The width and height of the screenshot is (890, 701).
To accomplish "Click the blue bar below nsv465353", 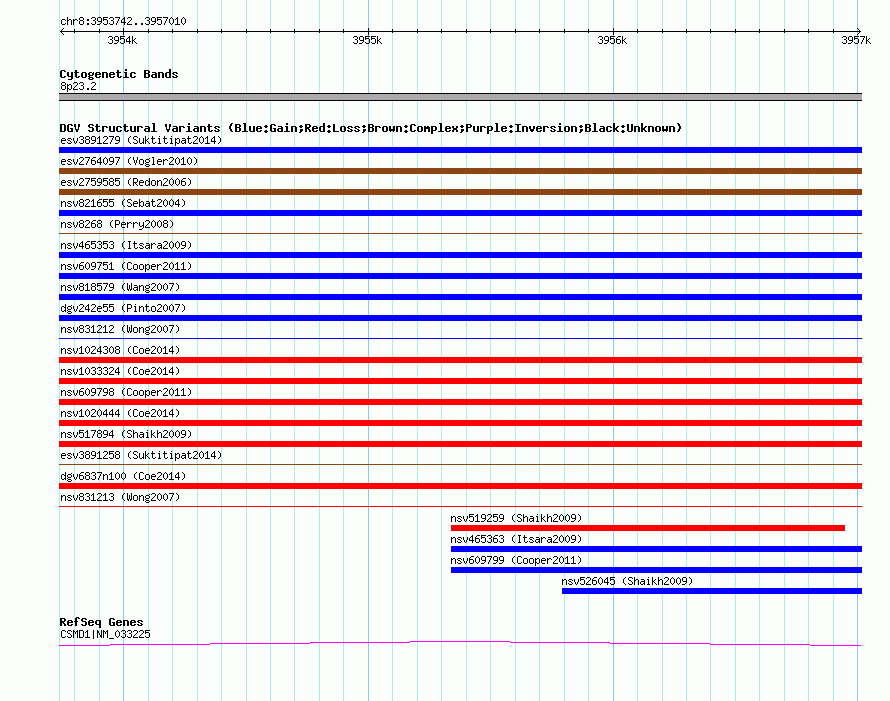I will [x=460, y=255].
